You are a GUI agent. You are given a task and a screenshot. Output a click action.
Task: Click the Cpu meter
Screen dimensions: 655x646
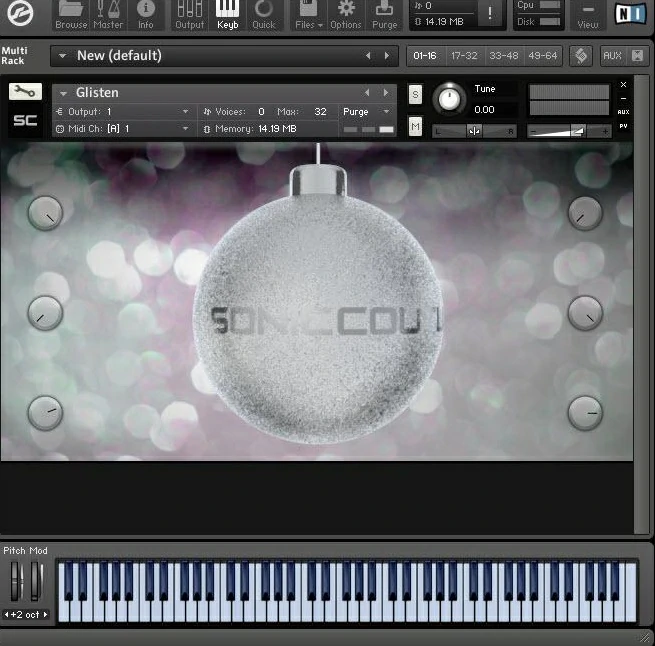[x=550, y=5]
